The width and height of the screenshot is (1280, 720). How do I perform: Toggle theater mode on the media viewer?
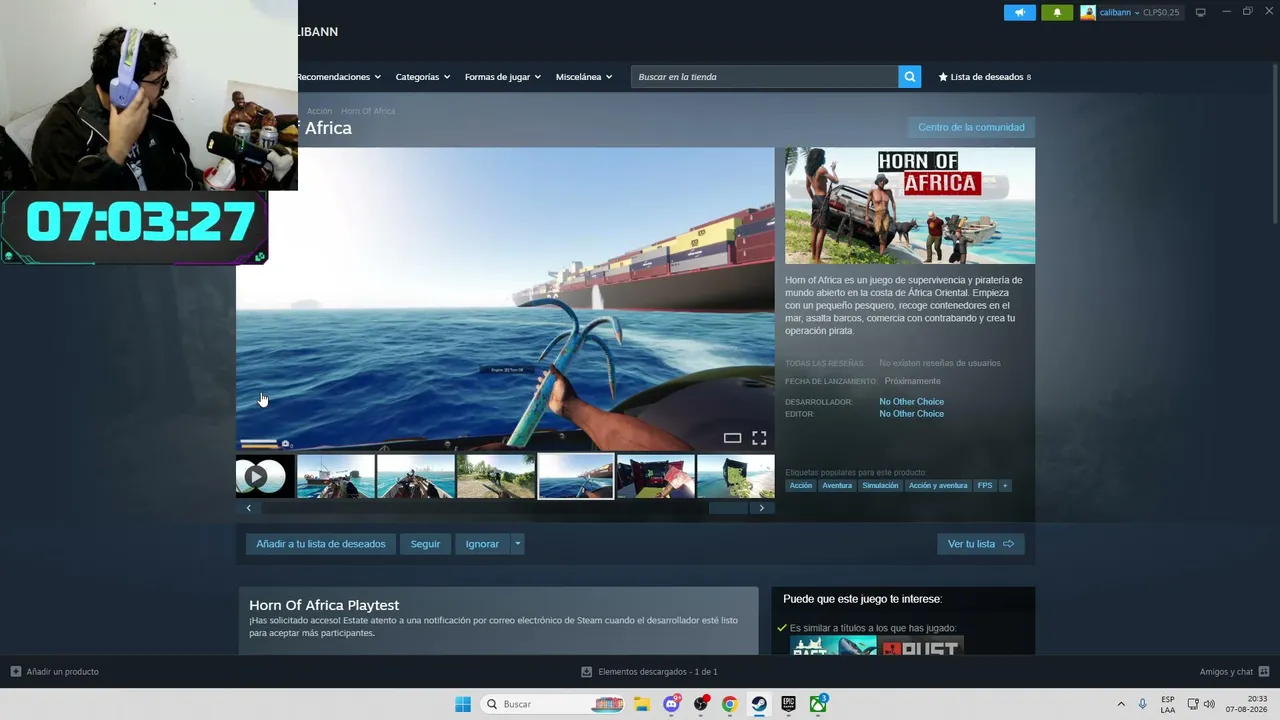(x=732, y=438)
